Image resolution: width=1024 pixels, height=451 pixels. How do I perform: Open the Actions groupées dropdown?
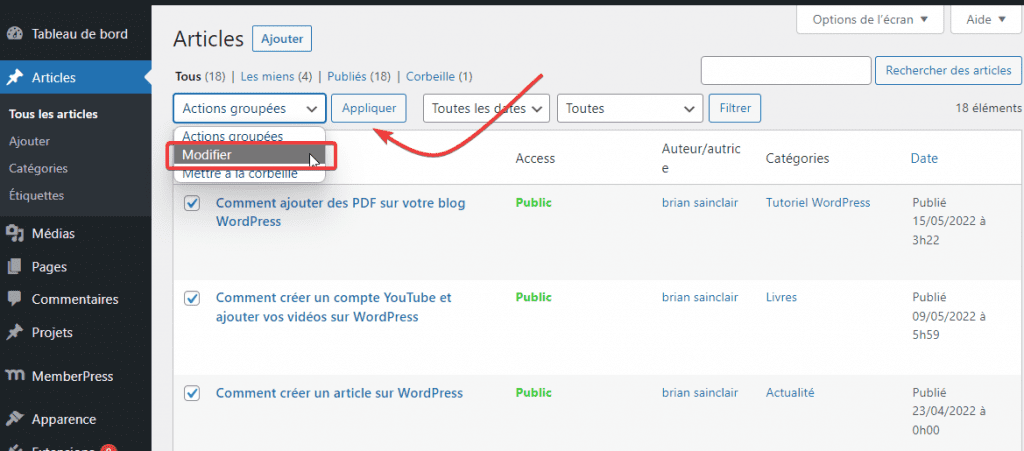(249, 108)
